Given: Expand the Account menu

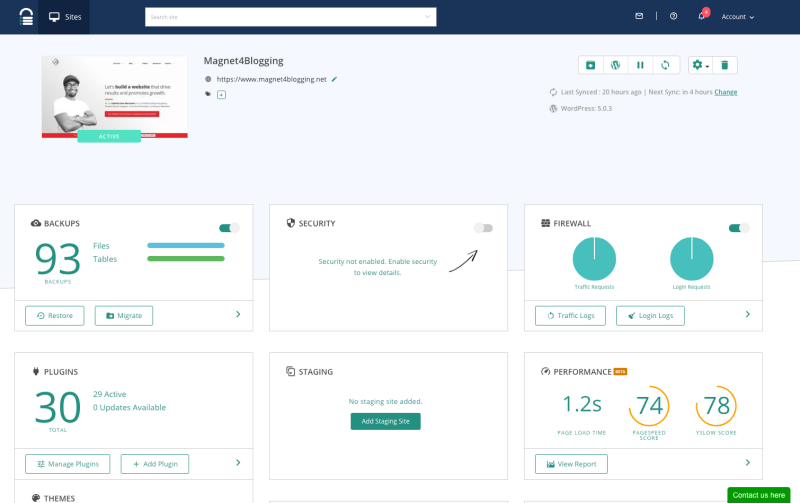Looking at the screenshot, I should pyautogui.click(x=737, y=17).
